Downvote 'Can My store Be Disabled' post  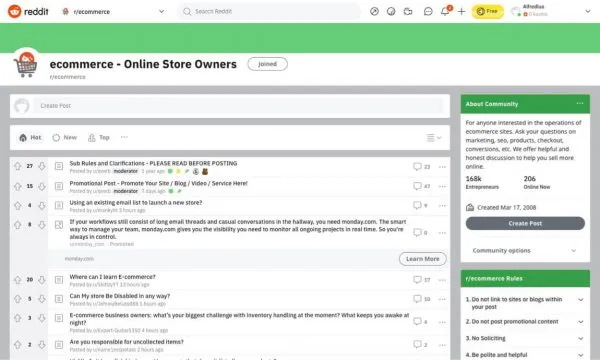42,299
